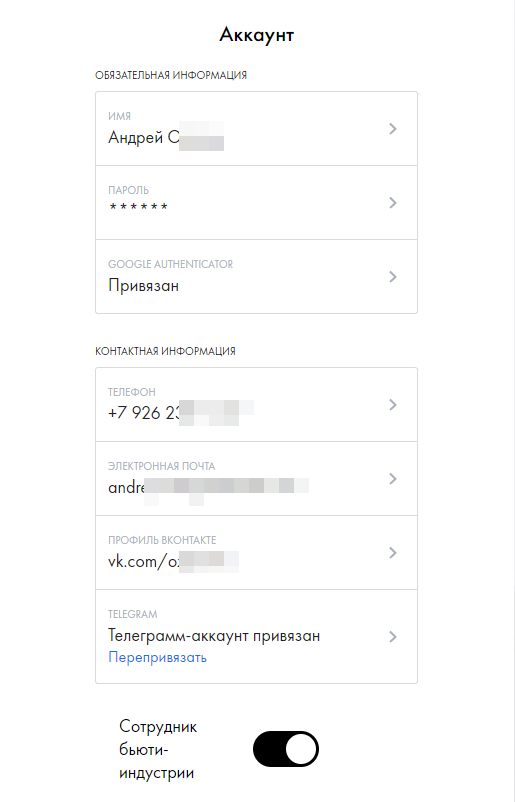515x802 pixels.
Task: Open the Имя row chevron arrow
Action: (x=393, y=129)
